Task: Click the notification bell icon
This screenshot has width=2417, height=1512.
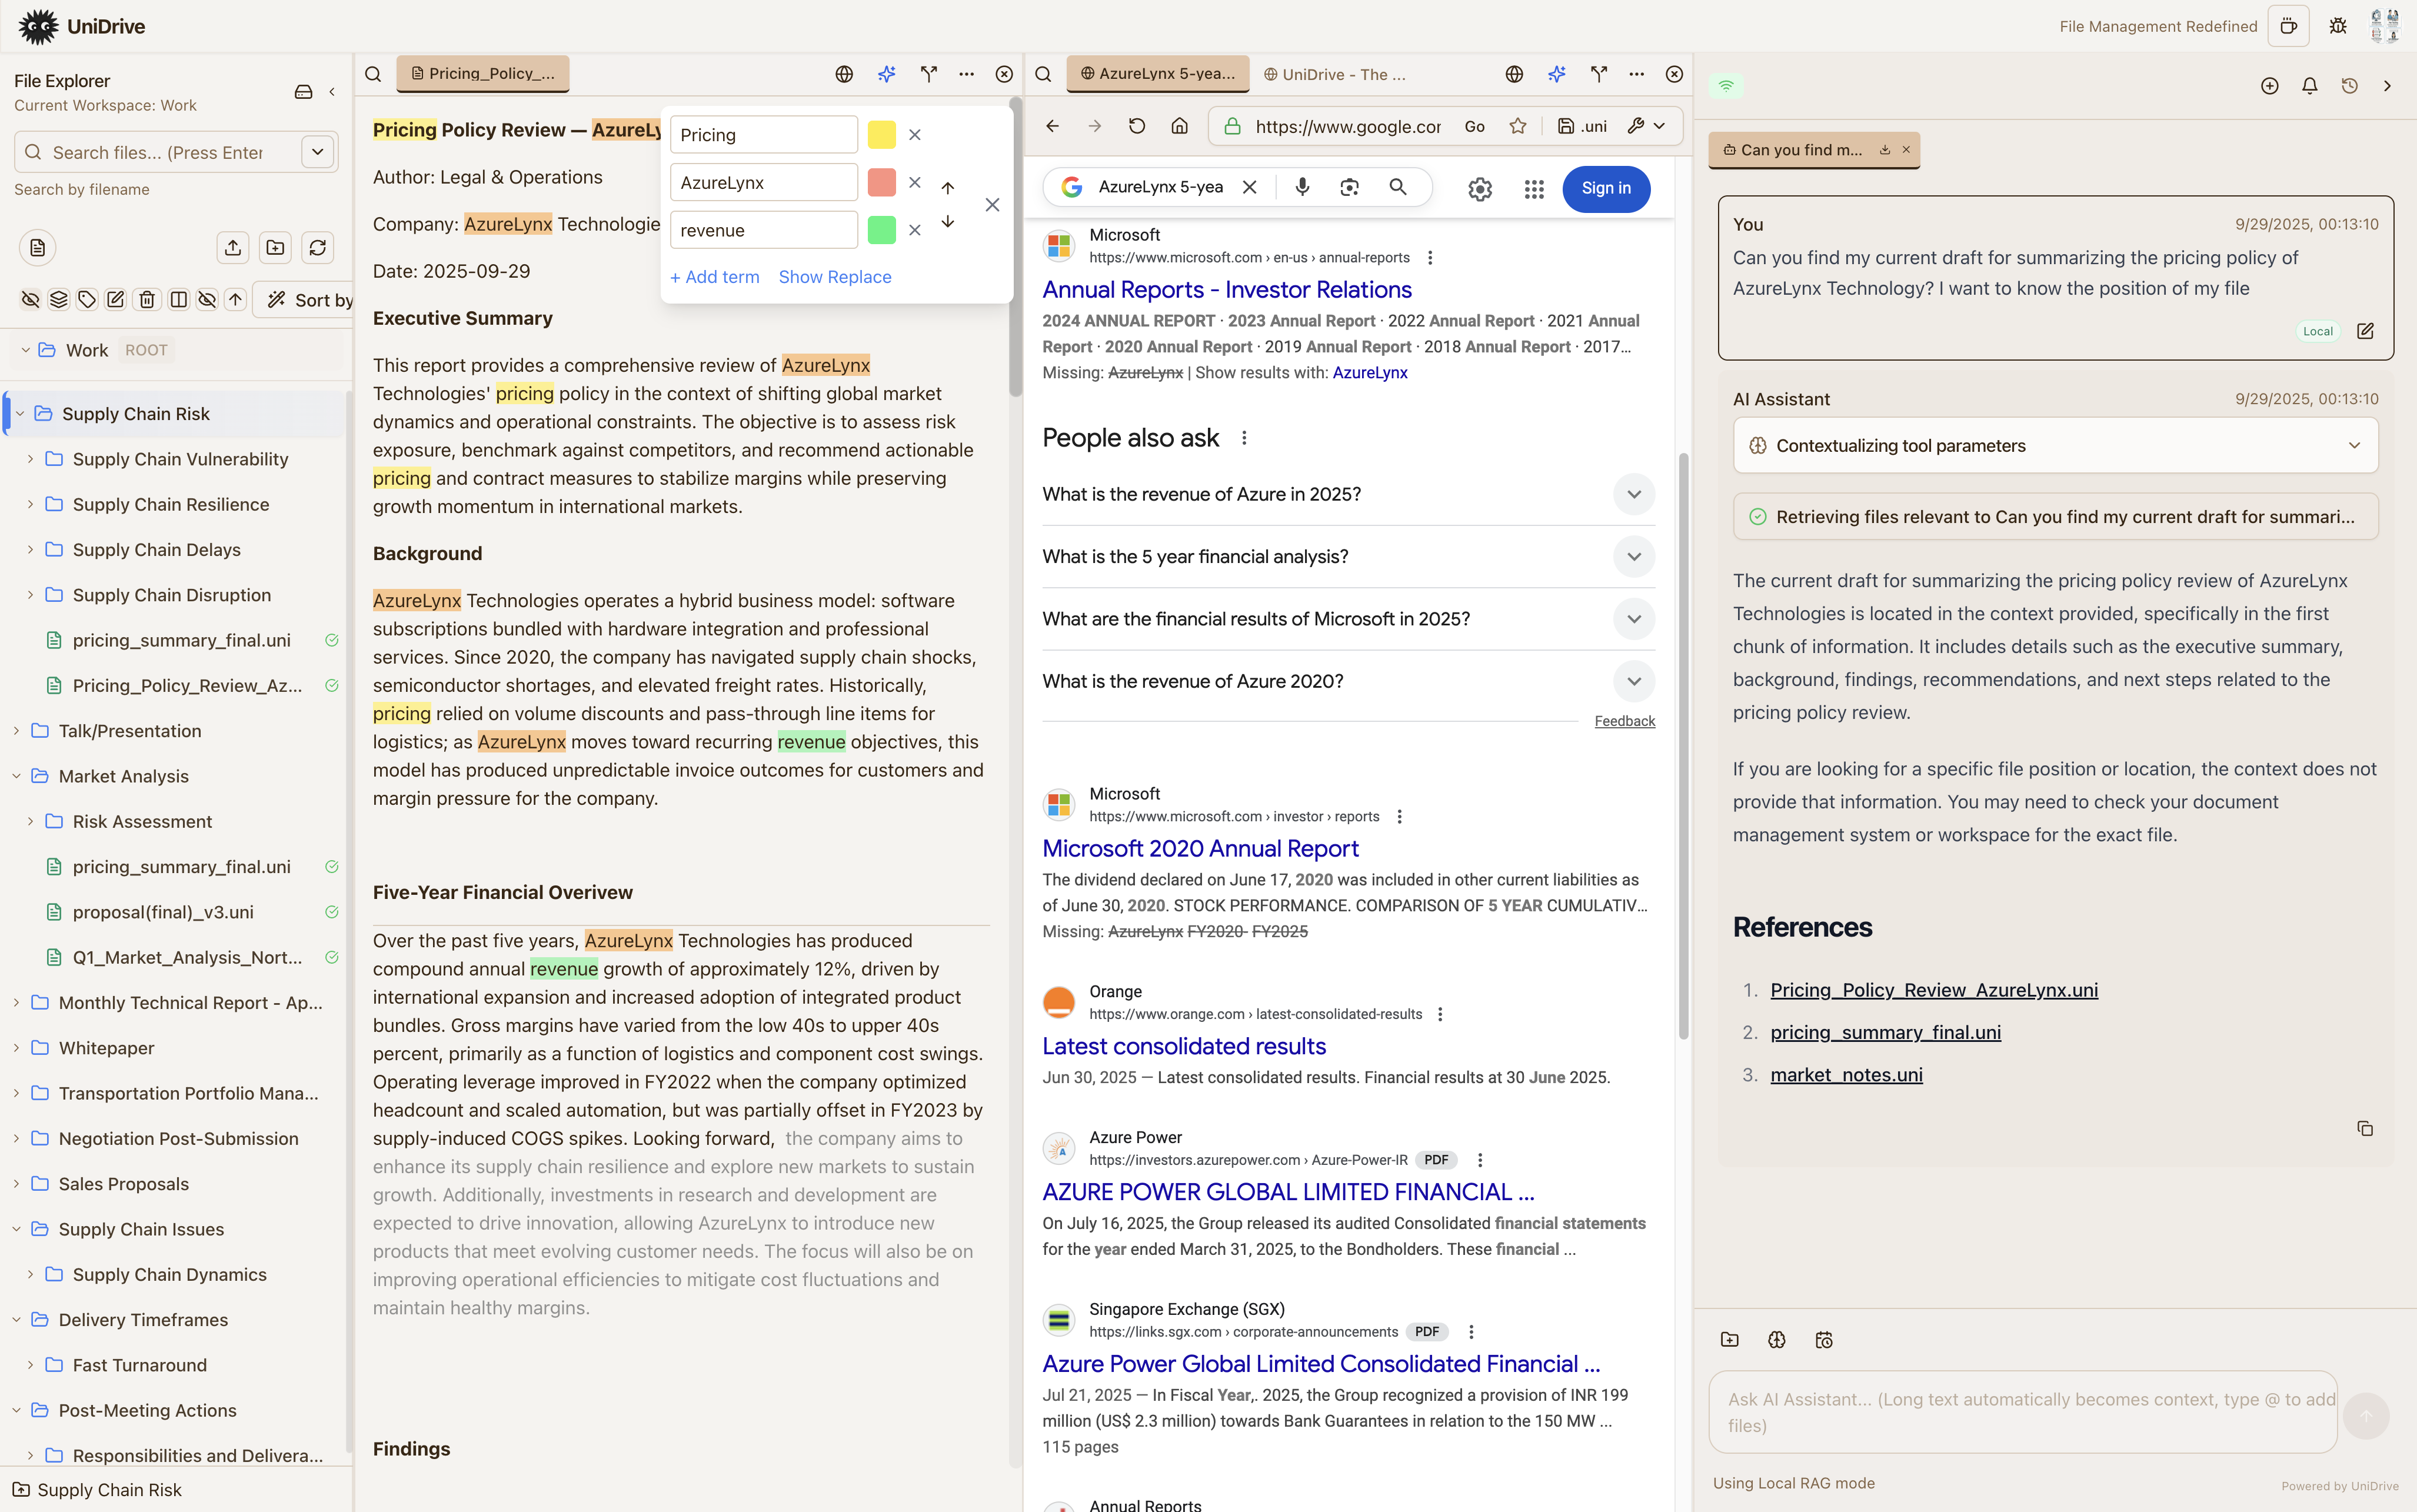Action: [x=2309, y=86]
